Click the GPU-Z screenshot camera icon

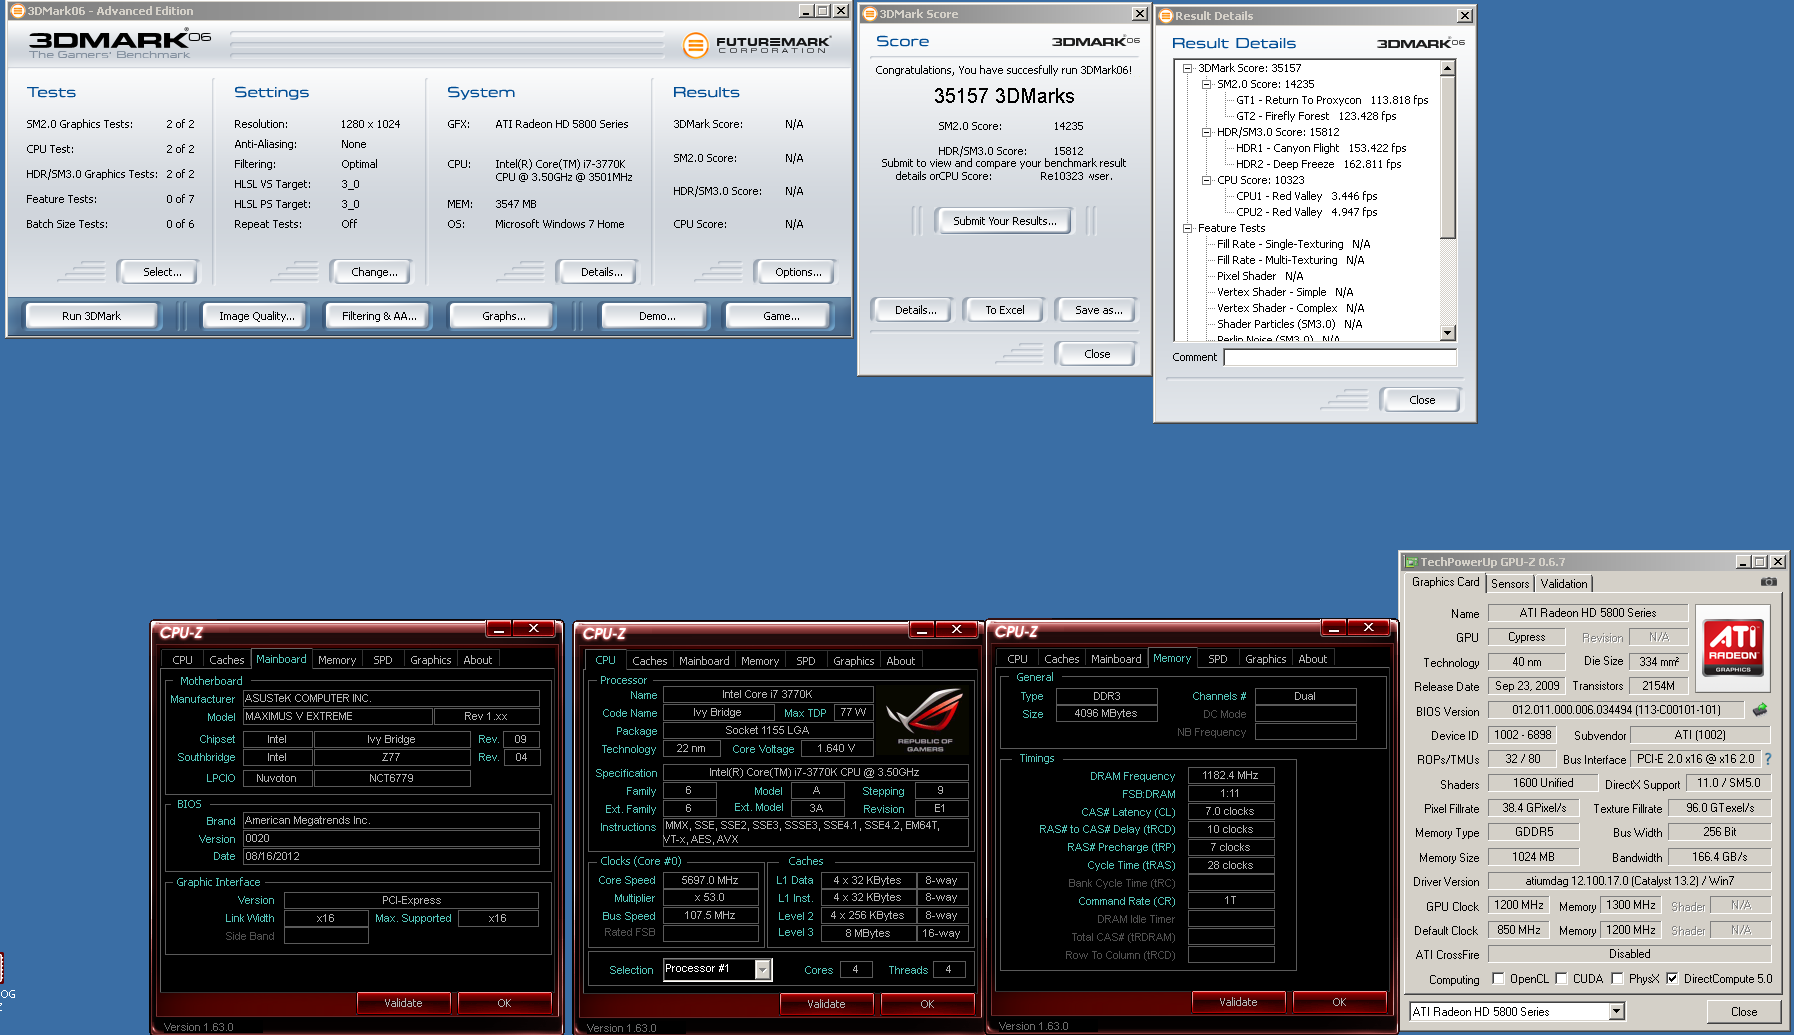pyautogui.click(x=1768, y=582)
